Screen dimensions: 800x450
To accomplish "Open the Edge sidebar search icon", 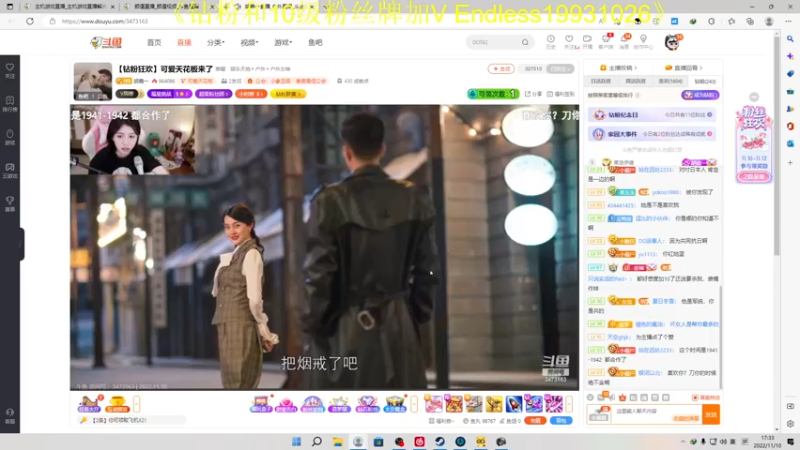I will 790,39.
